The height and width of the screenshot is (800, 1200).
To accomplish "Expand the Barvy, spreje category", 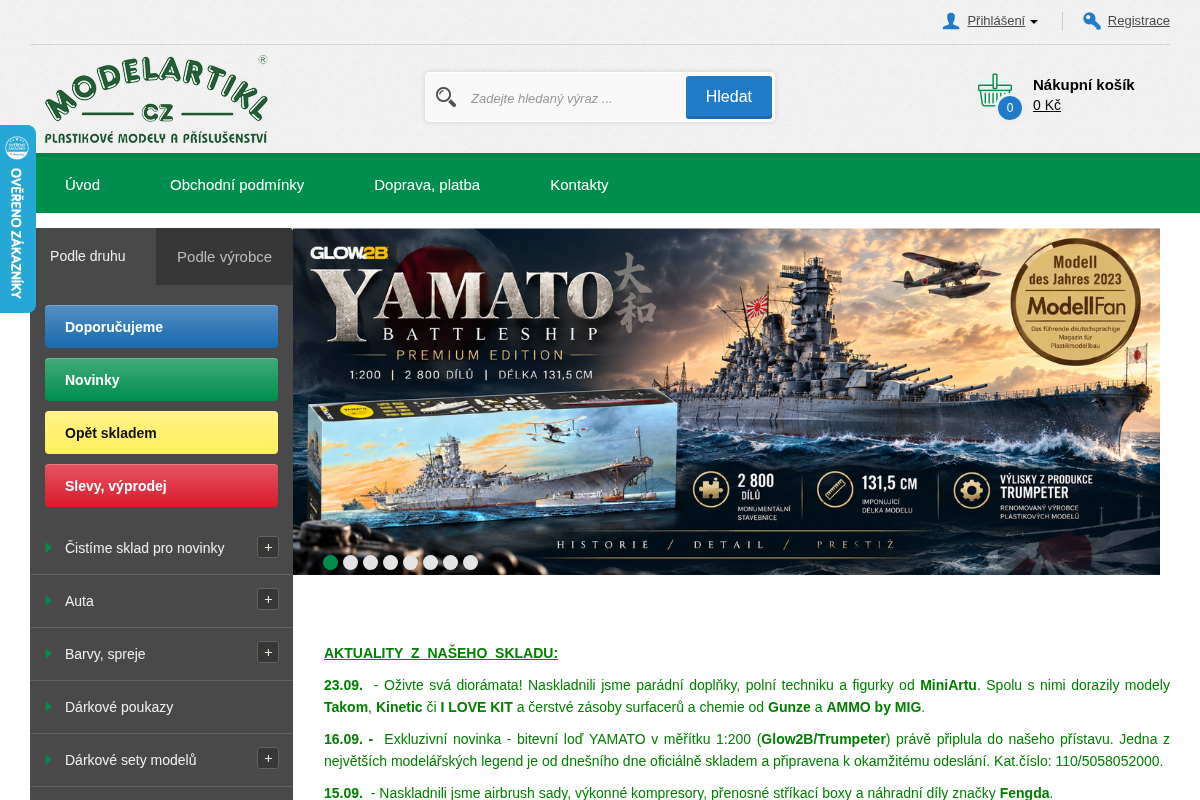I will click(268, 652).
